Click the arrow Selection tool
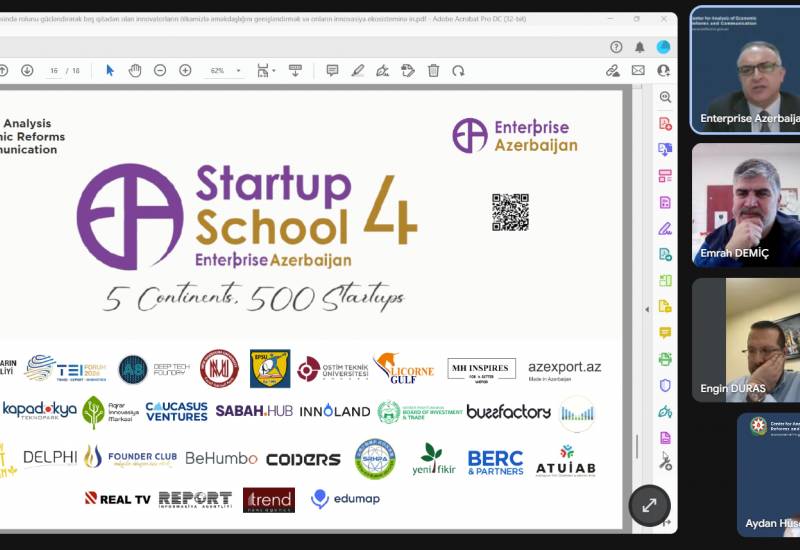The image size is (800, 550). click(110, 70)
